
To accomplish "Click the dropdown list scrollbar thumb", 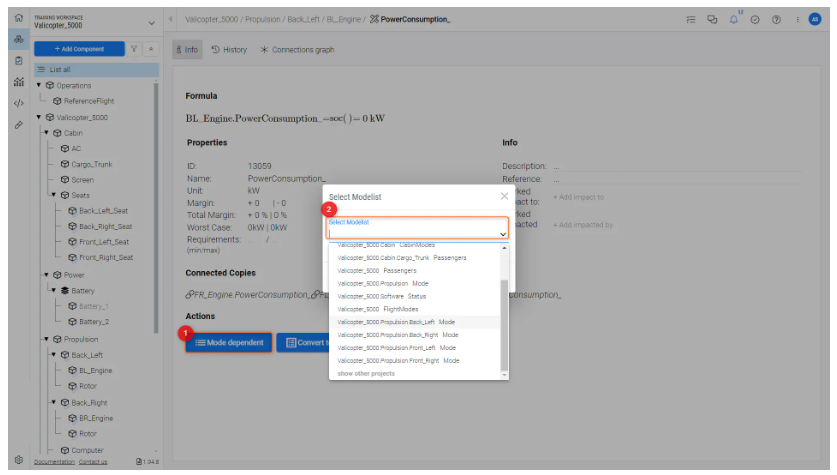I will click(x=504, y=324).
